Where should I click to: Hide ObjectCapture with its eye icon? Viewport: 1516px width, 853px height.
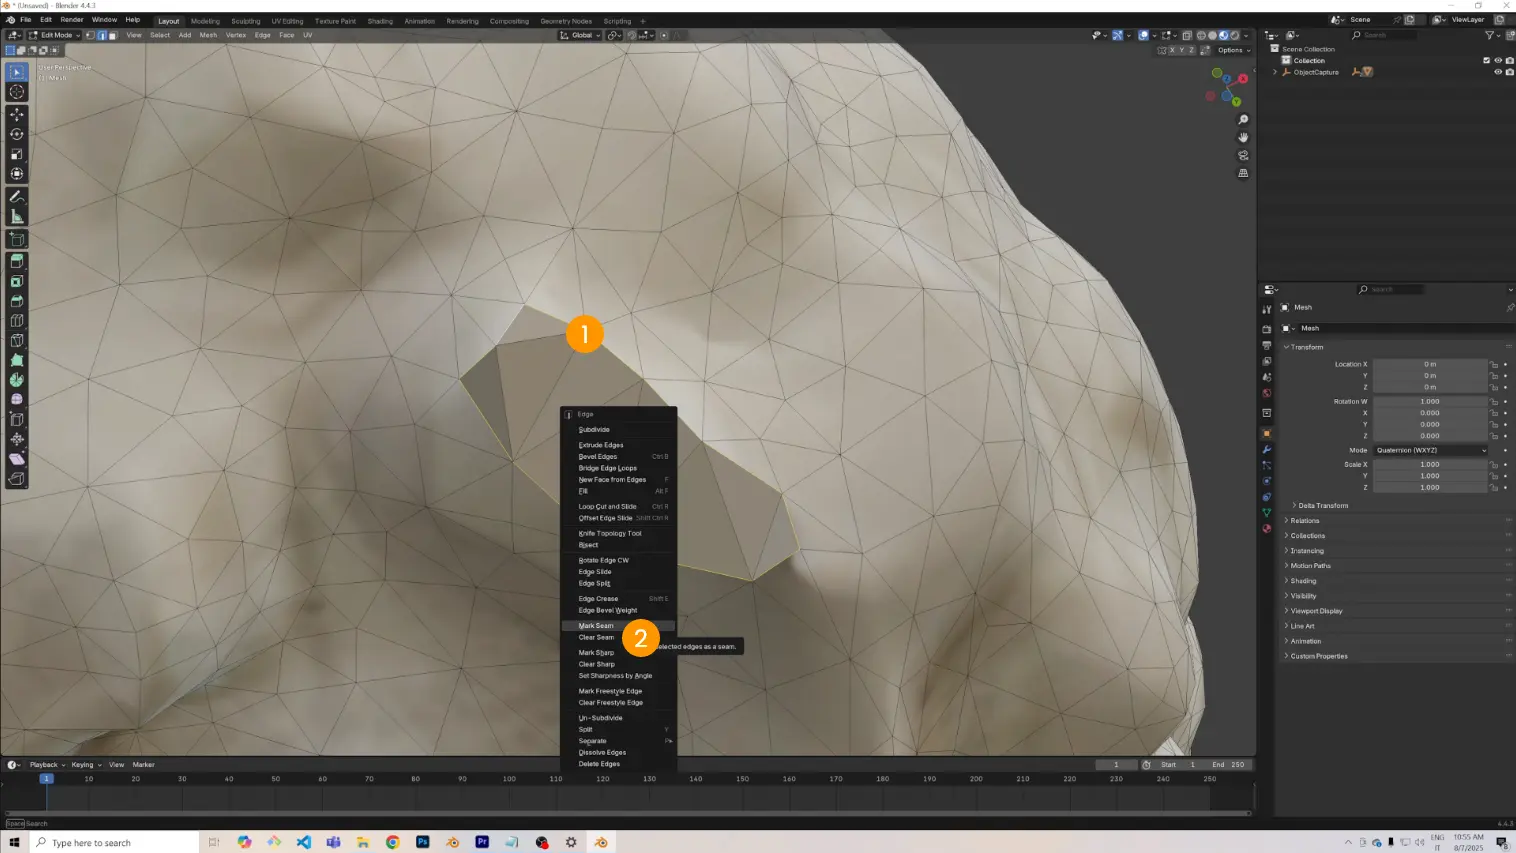coord(1497,72)
